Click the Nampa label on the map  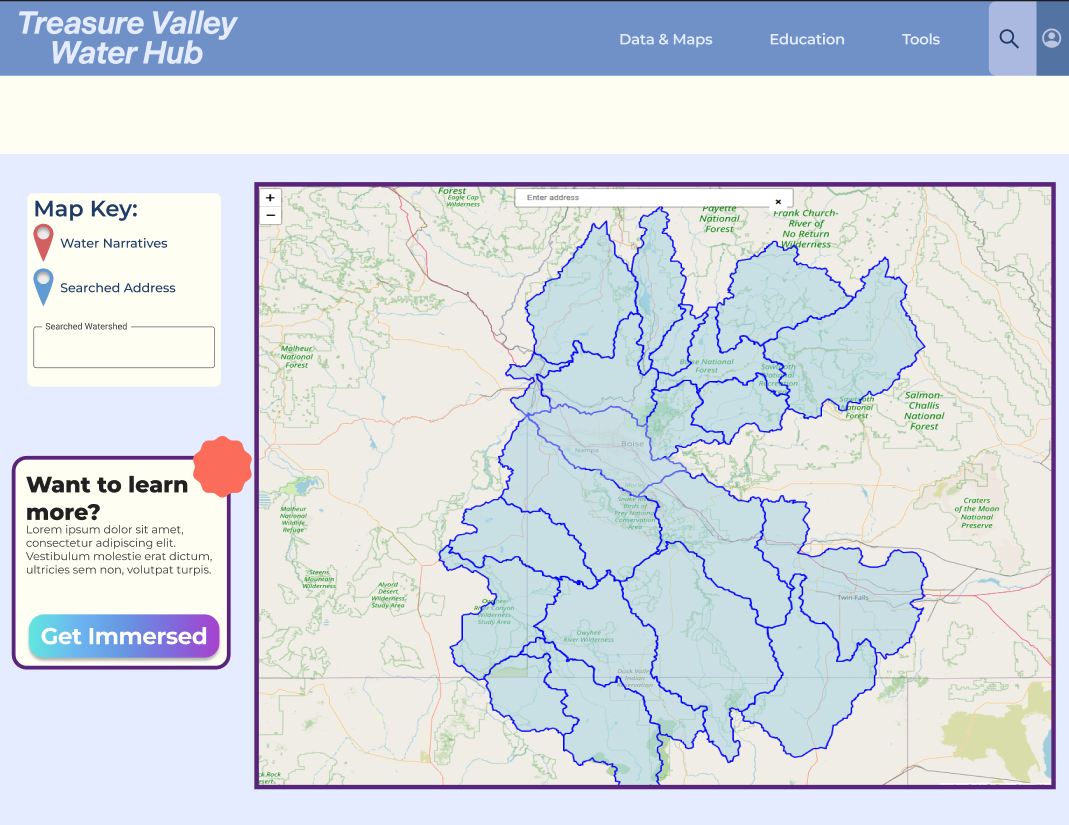(x=586, y=450)
